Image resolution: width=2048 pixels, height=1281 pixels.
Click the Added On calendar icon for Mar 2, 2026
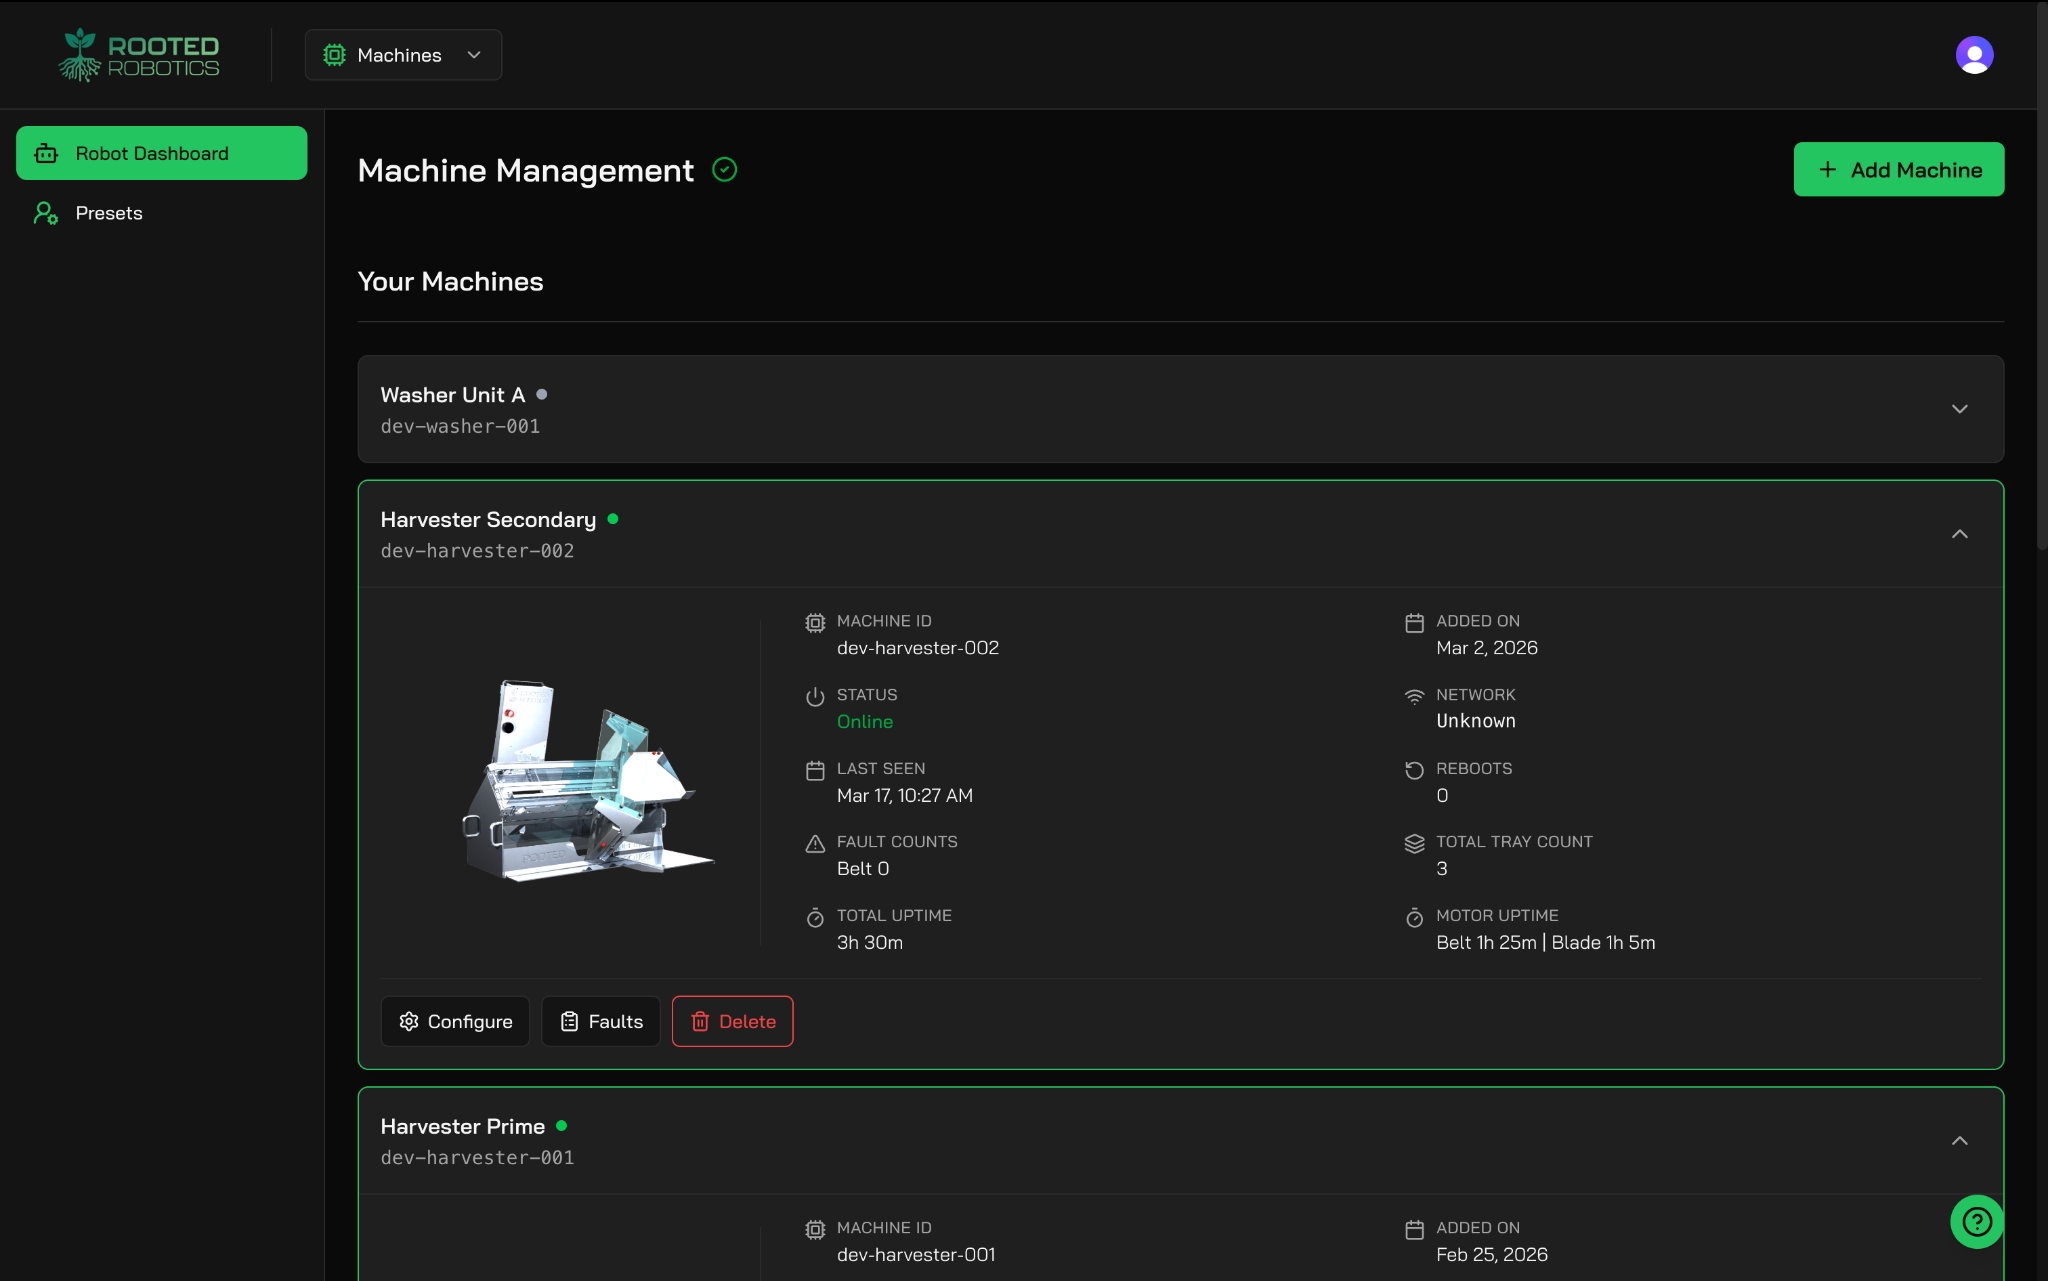pyautogui.click(x=1414, y=623)
